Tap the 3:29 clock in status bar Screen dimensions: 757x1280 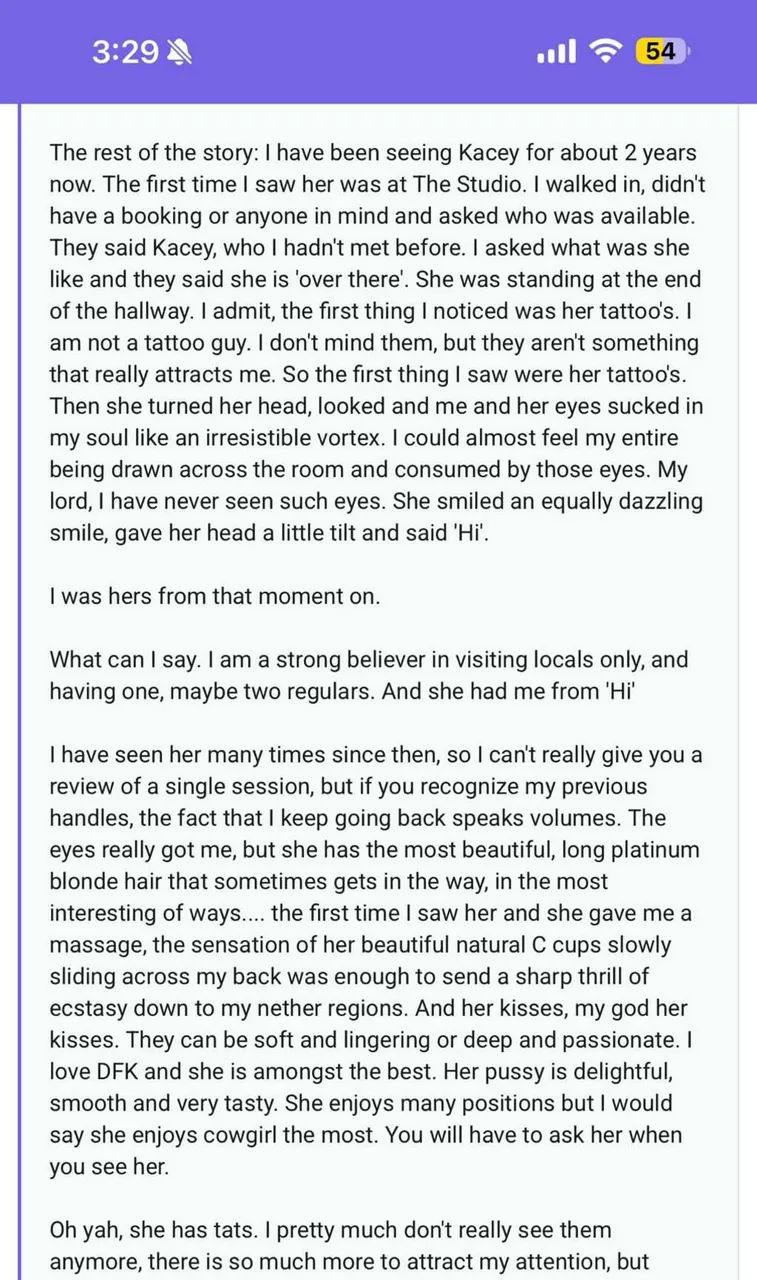[x=124, y=52]
